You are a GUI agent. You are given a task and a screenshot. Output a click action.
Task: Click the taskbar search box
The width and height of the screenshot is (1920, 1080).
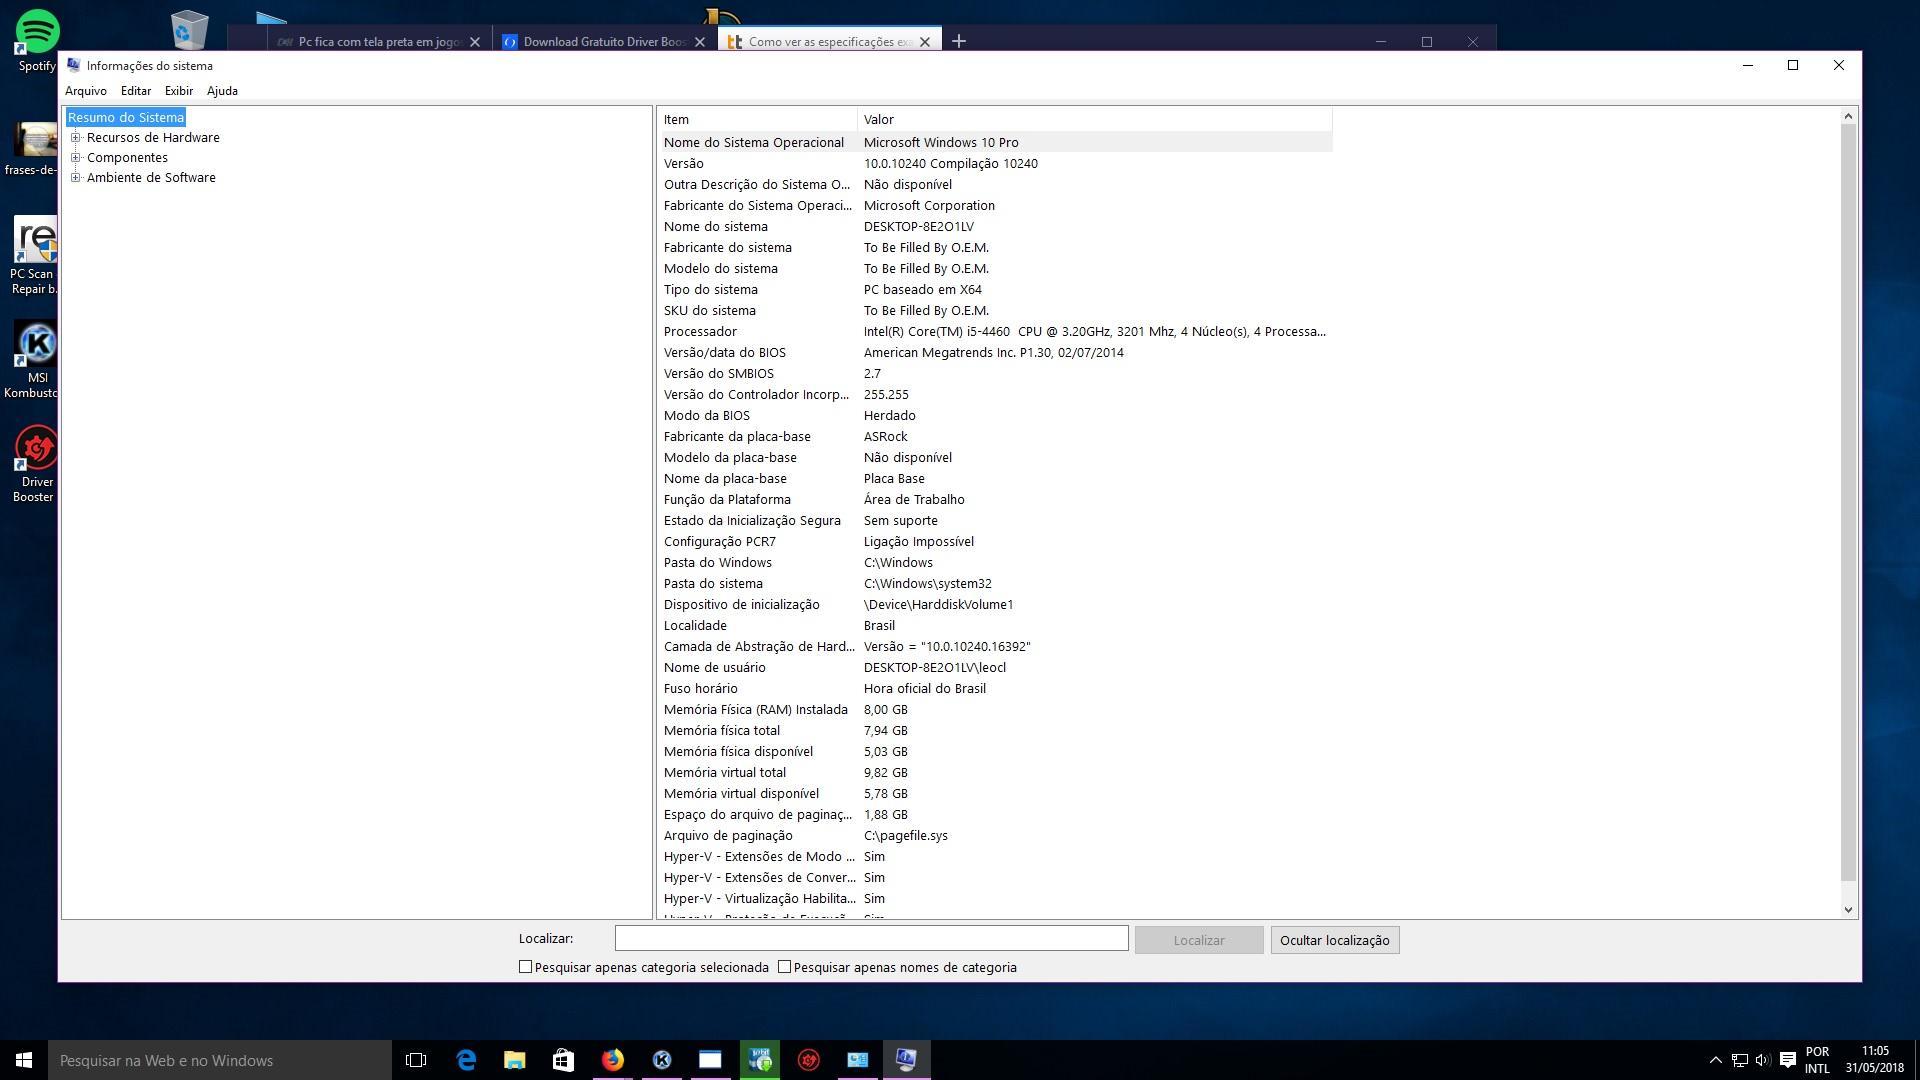pyautogui.click(x=220, y=1060)
